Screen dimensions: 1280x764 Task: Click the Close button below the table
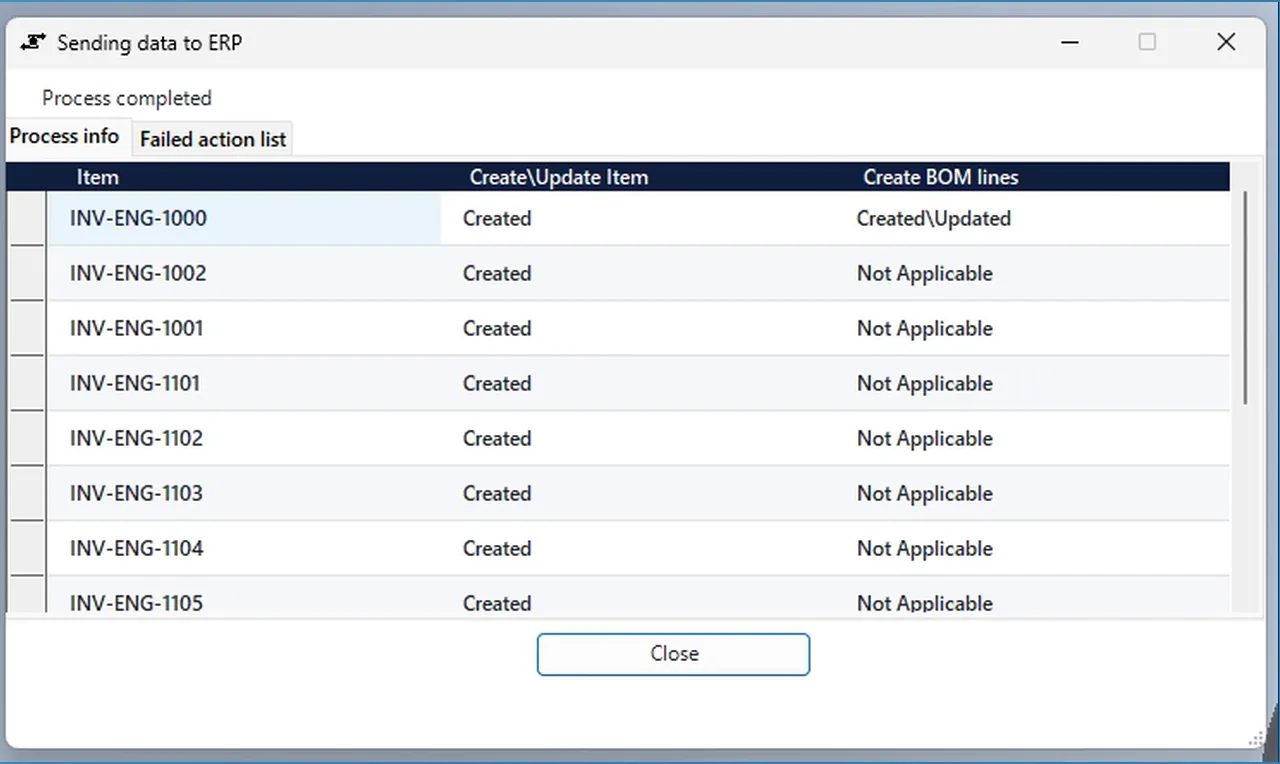pyautogui.click(x=673, y=654)
